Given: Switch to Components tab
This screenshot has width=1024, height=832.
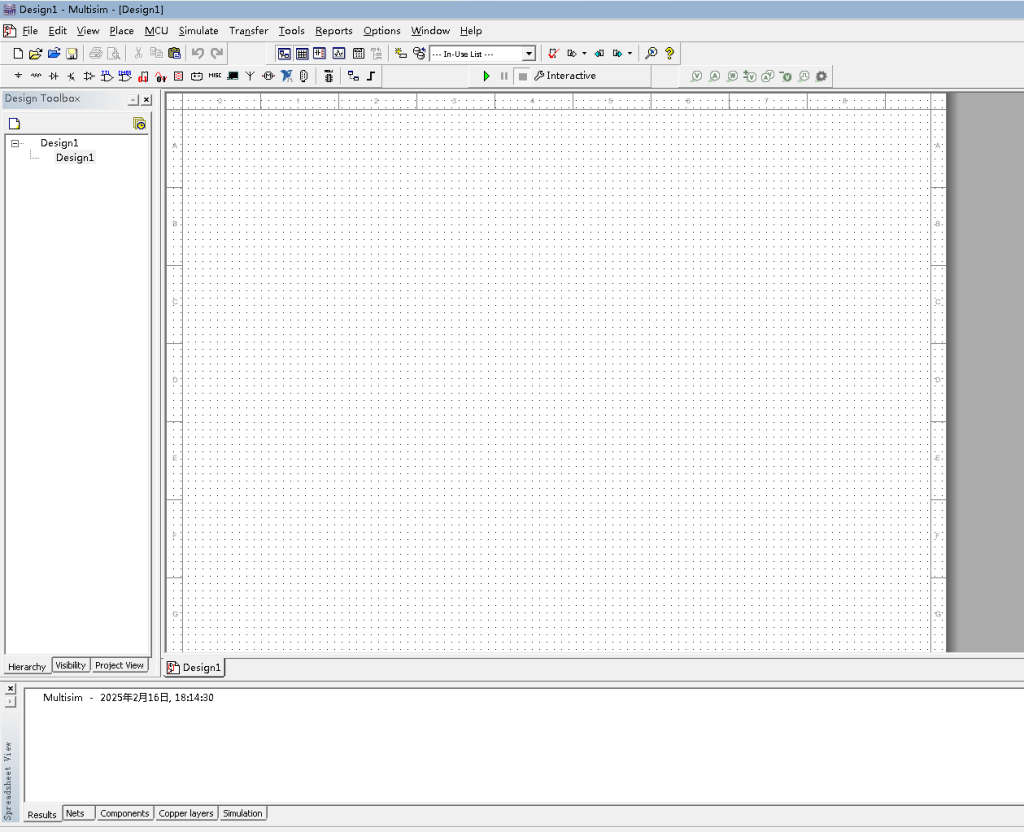Looking at the screenshot, I should pyautogui.click(x=125, y=813).
